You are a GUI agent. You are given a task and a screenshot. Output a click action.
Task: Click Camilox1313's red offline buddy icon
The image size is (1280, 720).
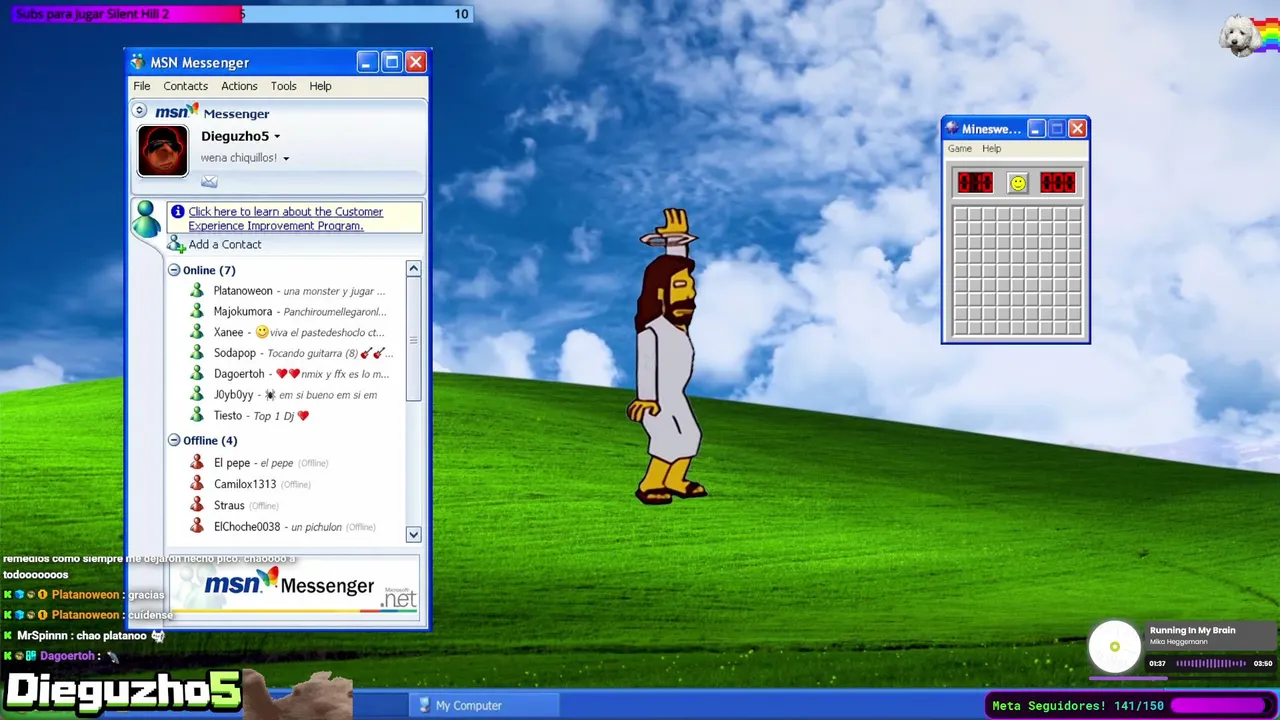197,484
